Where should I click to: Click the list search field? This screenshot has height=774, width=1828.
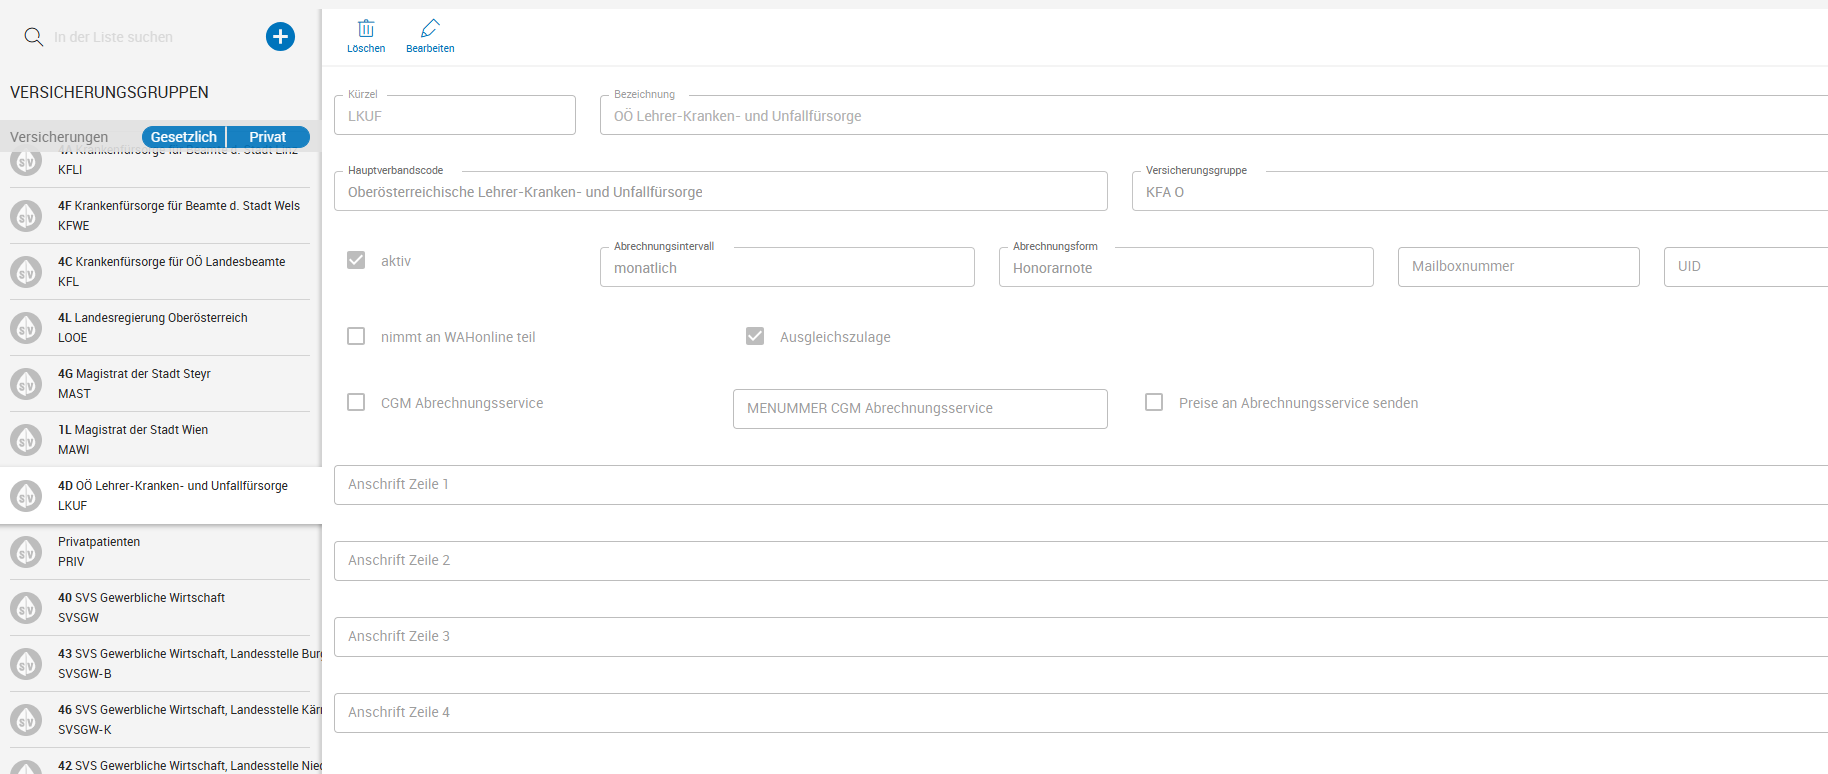[150, 37]
